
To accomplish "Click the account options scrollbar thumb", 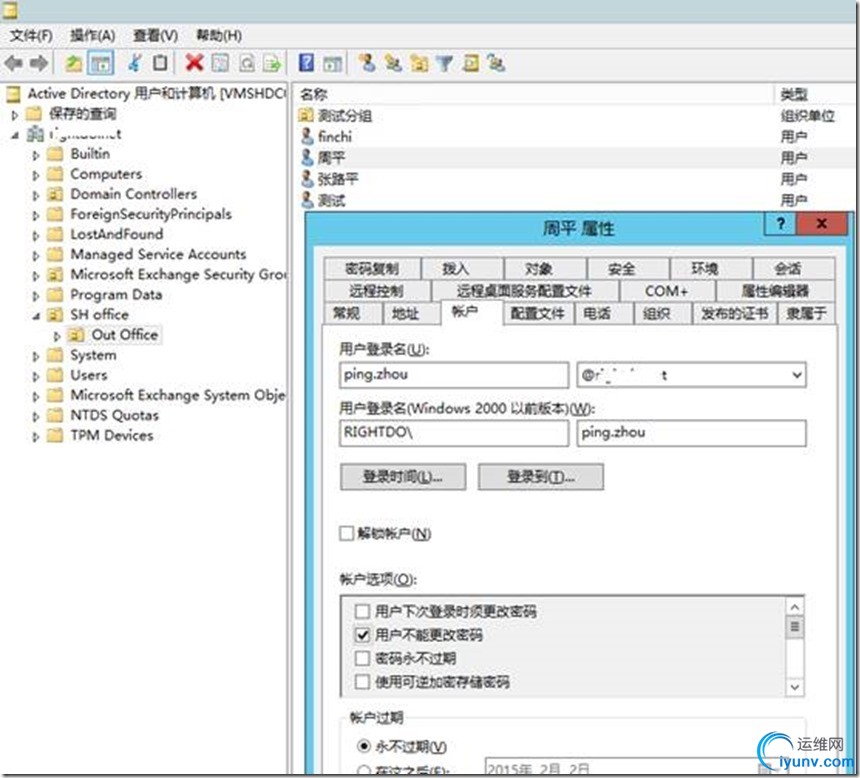I will [794, 627].
